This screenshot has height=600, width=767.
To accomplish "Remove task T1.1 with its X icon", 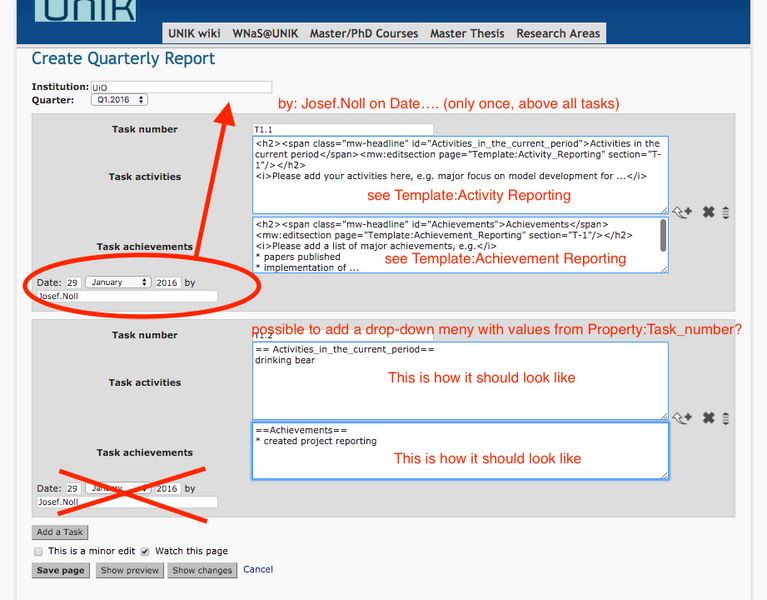I will [708, 212].
